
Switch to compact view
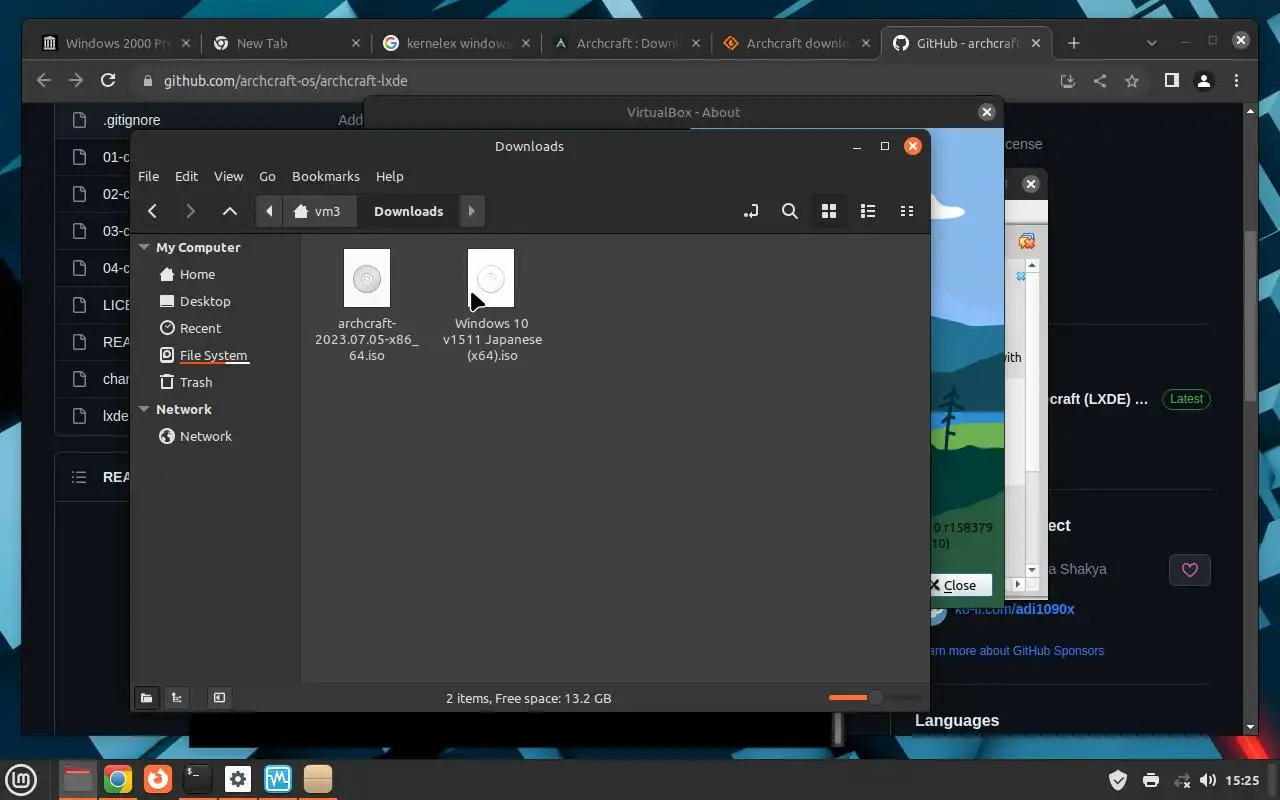click(x=907, y=211)
